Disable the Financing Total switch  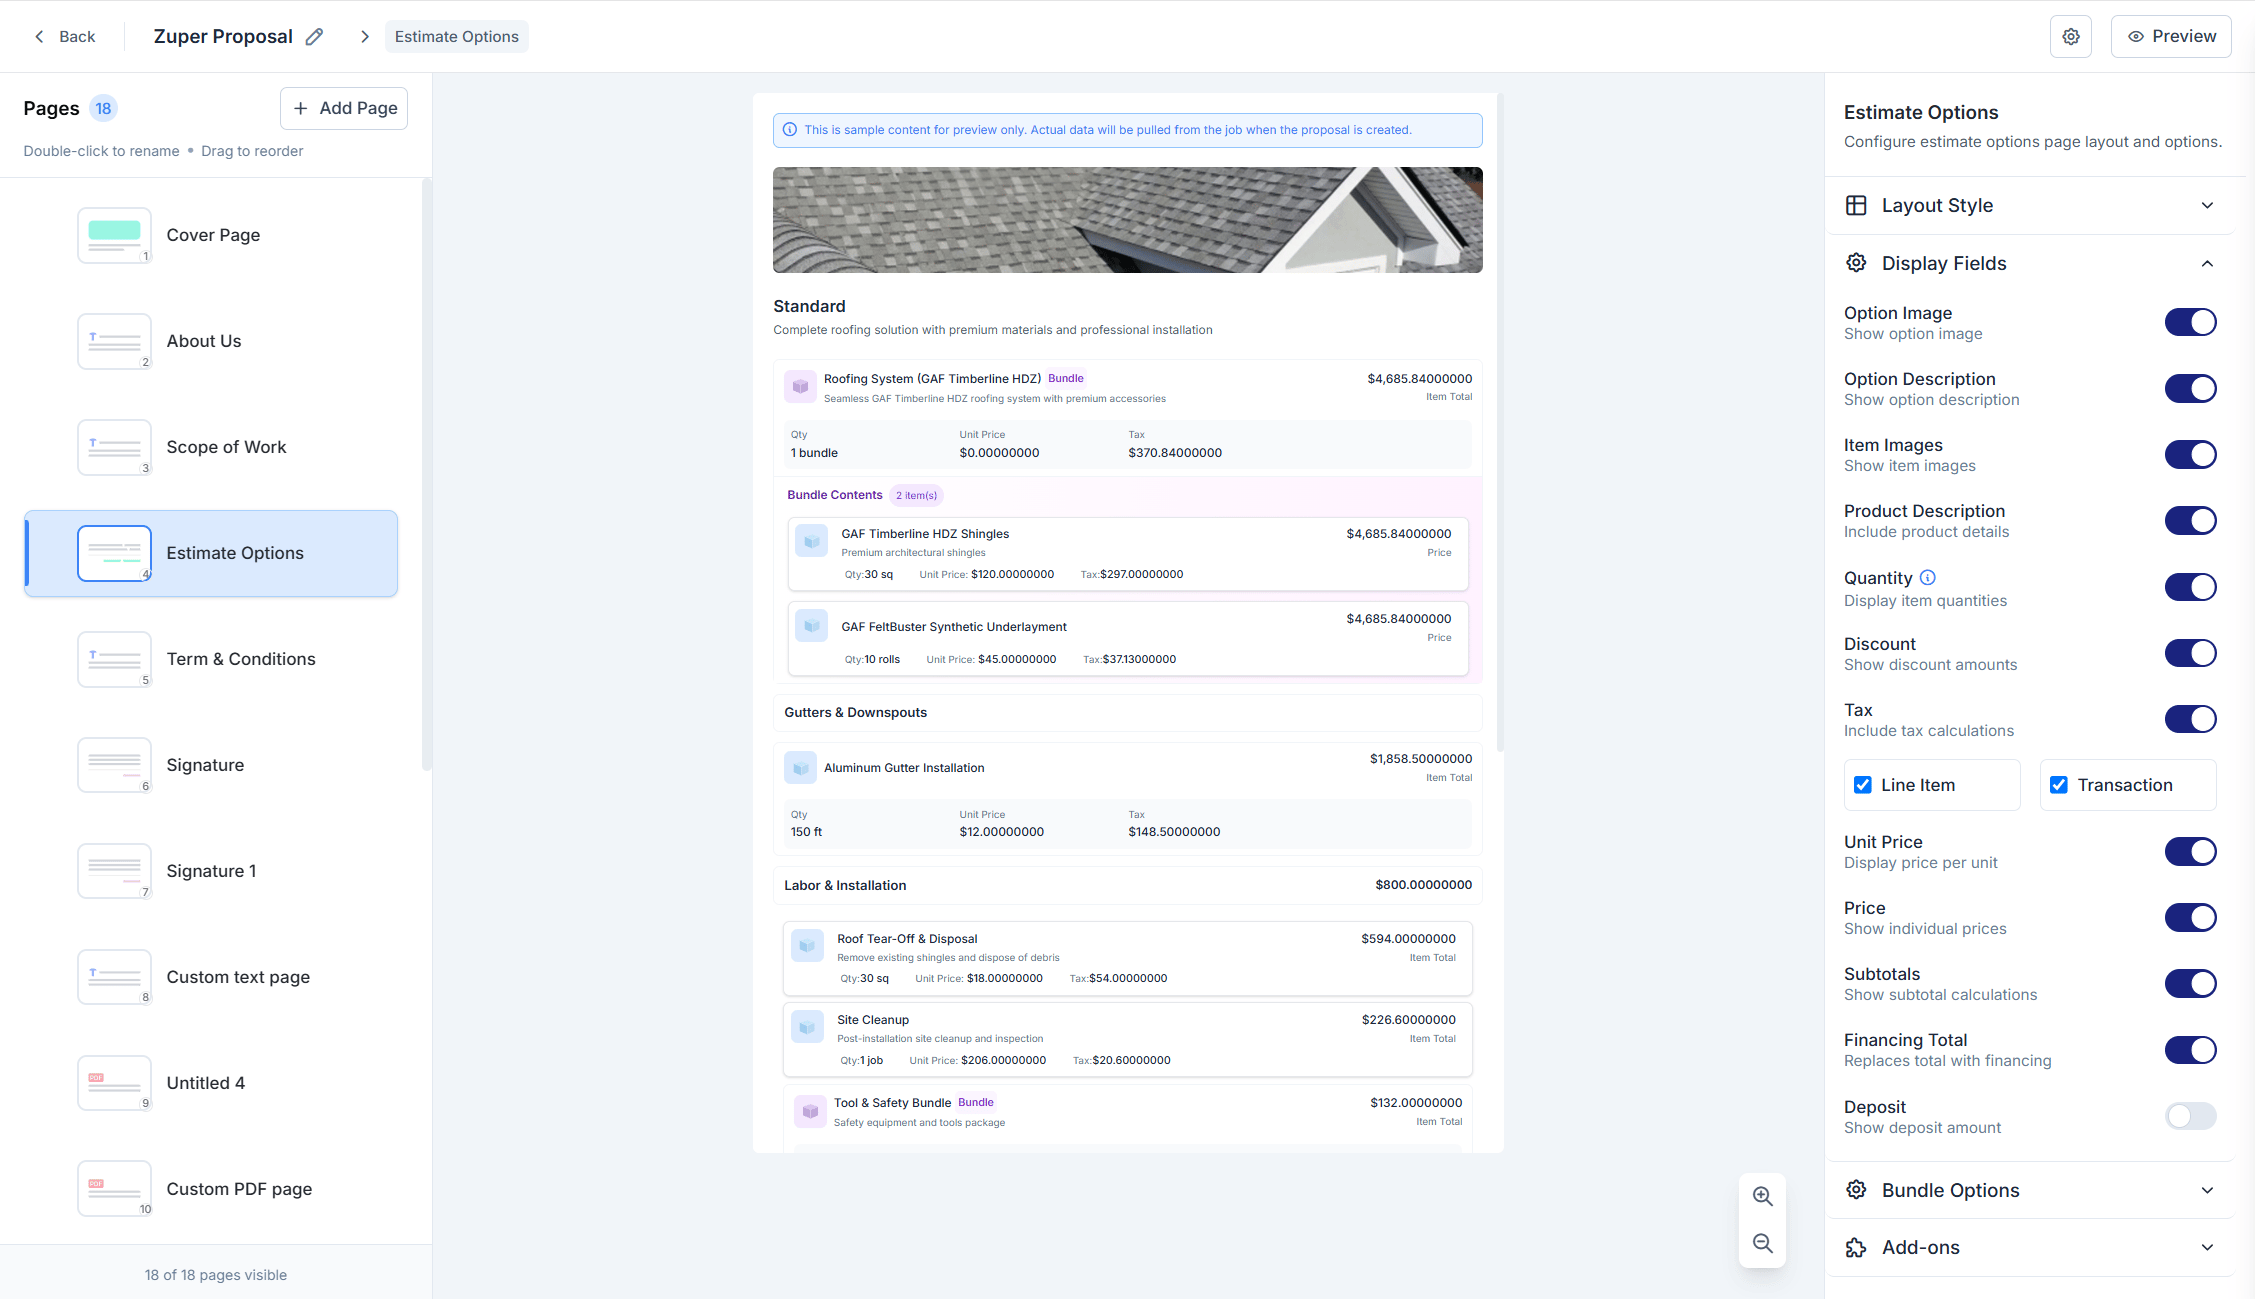click(x=2190, y=1050)
